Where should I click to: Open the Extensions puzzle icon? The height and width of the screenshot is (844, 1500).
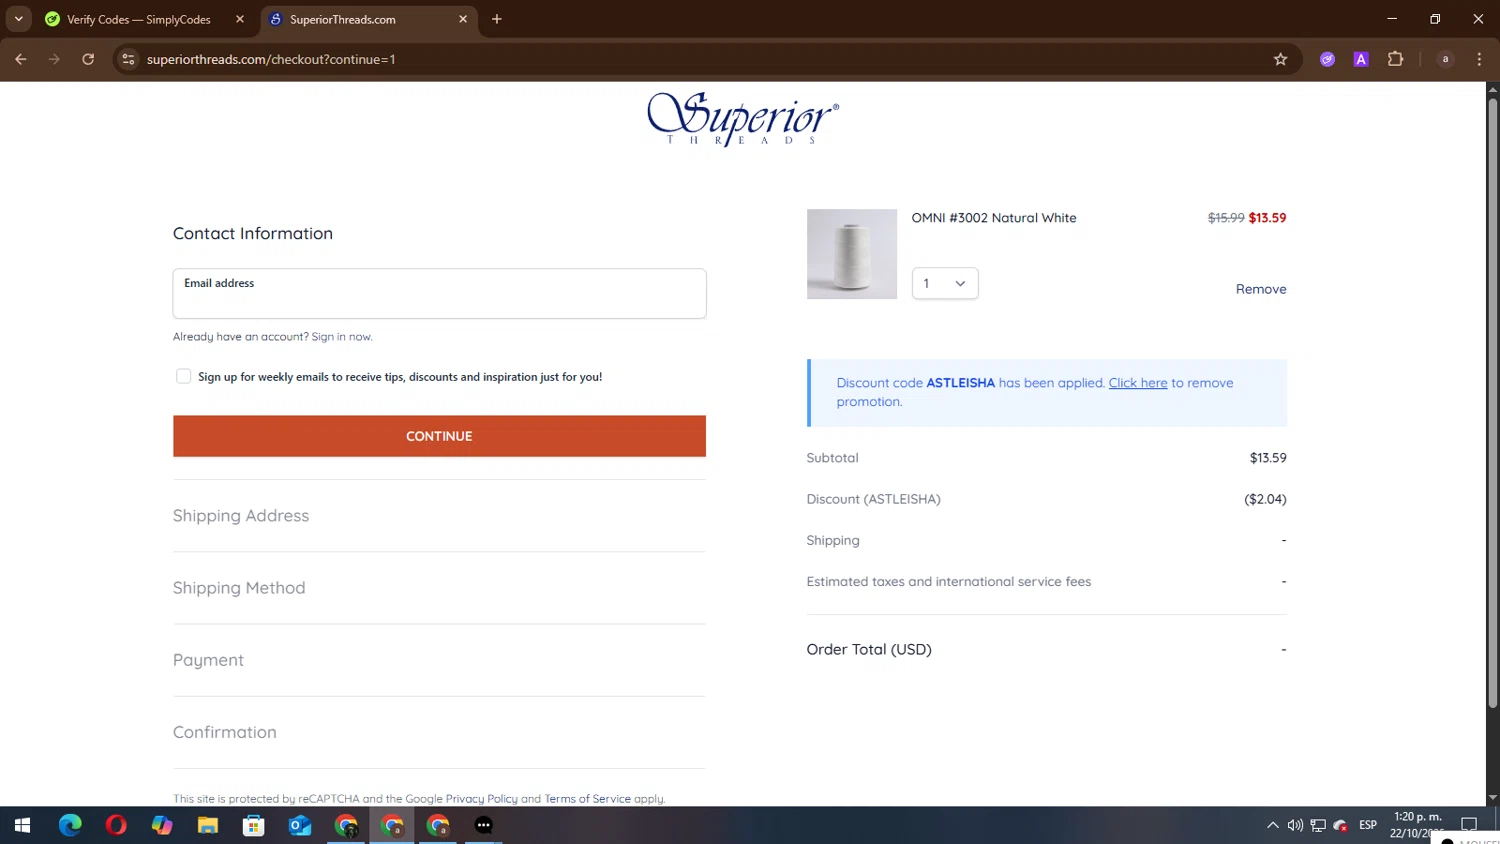[1395, 59]
